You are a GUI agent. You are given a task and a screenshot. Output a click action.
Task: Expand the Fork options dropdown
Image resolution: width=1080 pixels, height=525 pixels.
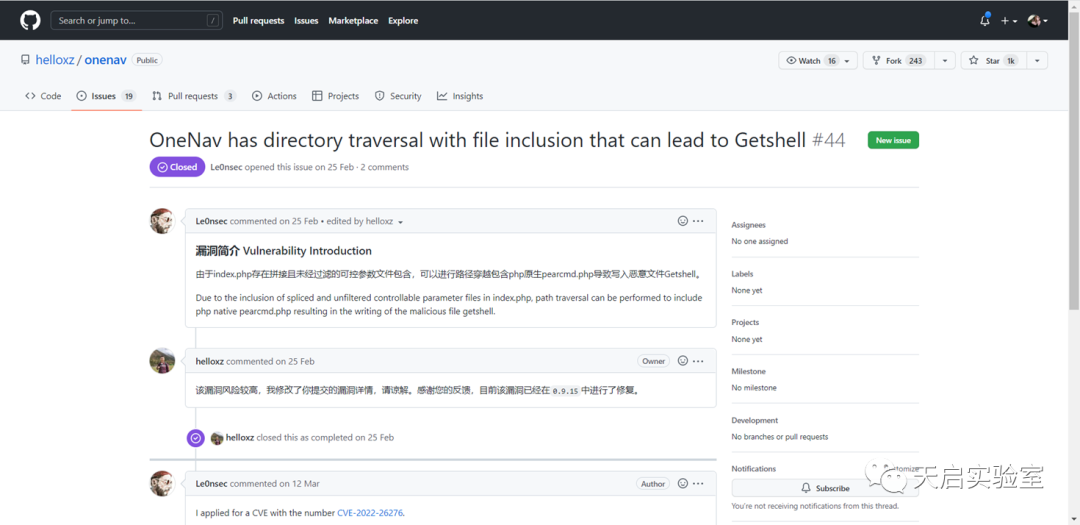click(x=944, y=61)
